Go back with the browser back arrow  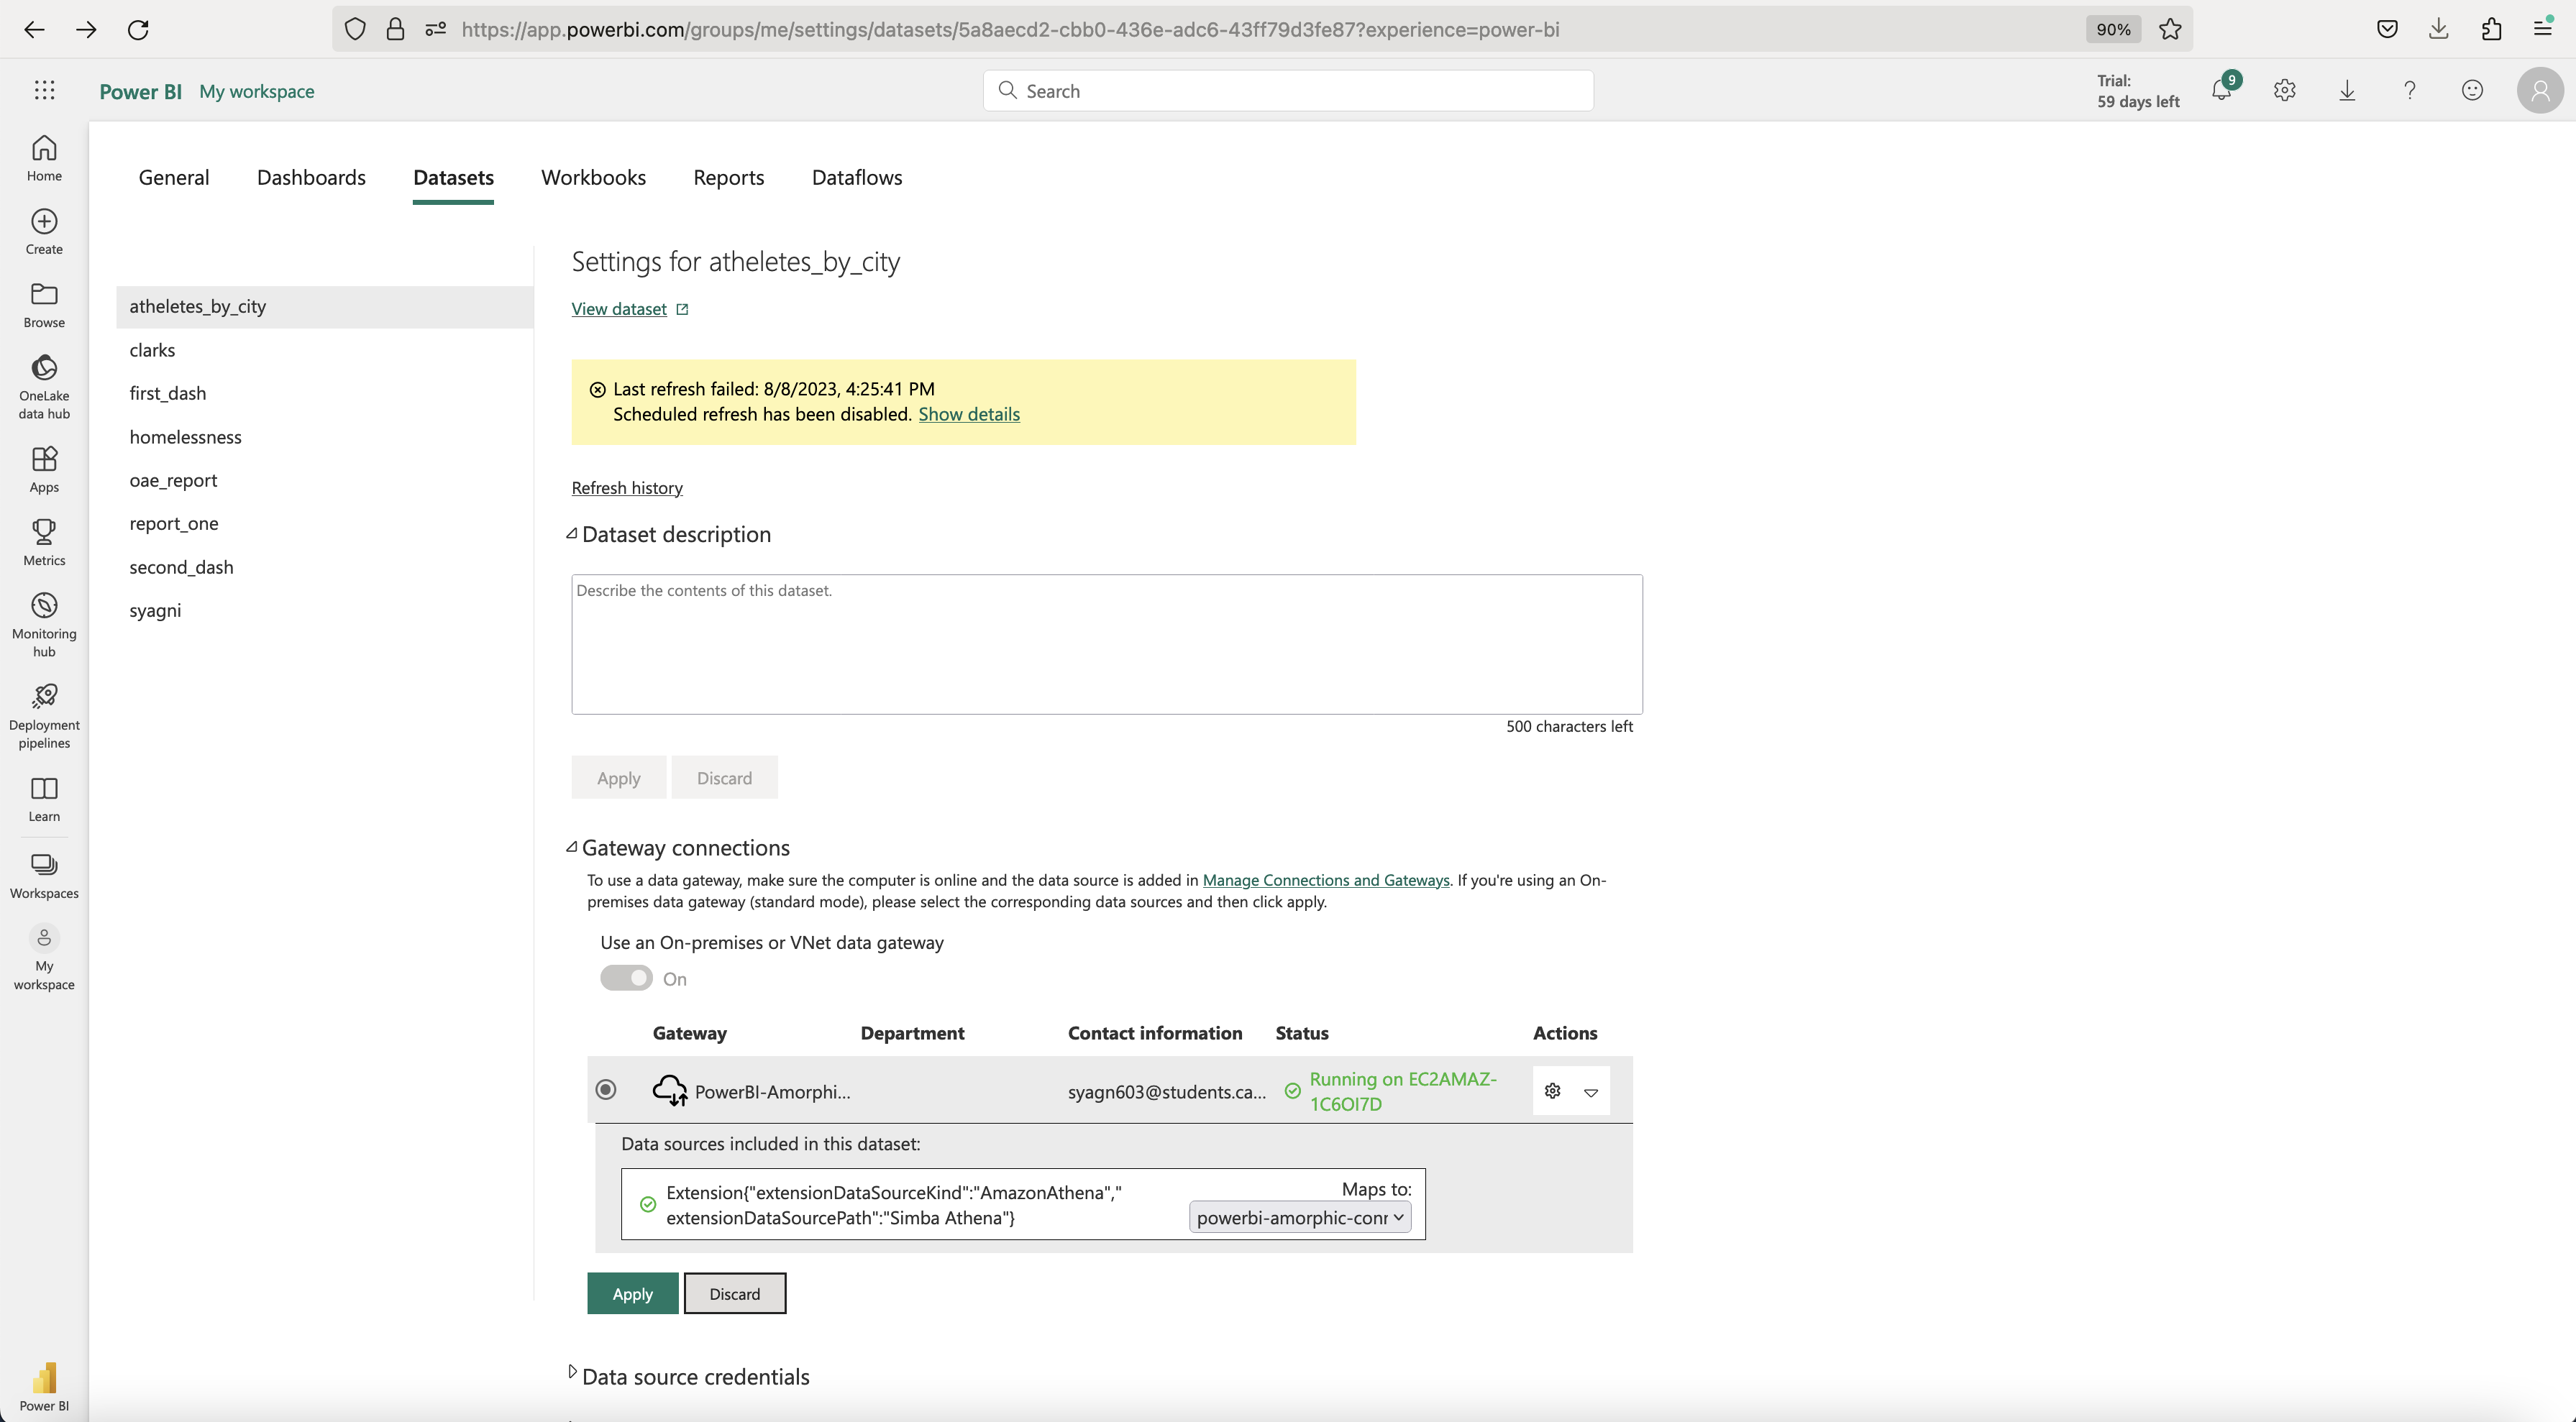(x=34, y=29)
